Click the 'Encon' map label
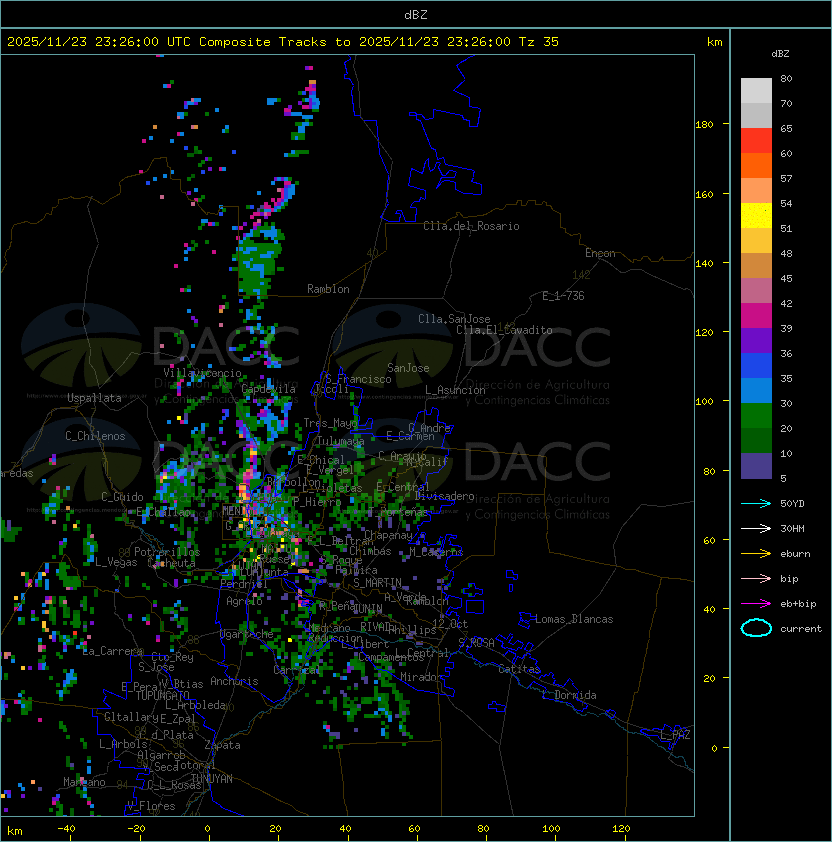 pos(600,253)
